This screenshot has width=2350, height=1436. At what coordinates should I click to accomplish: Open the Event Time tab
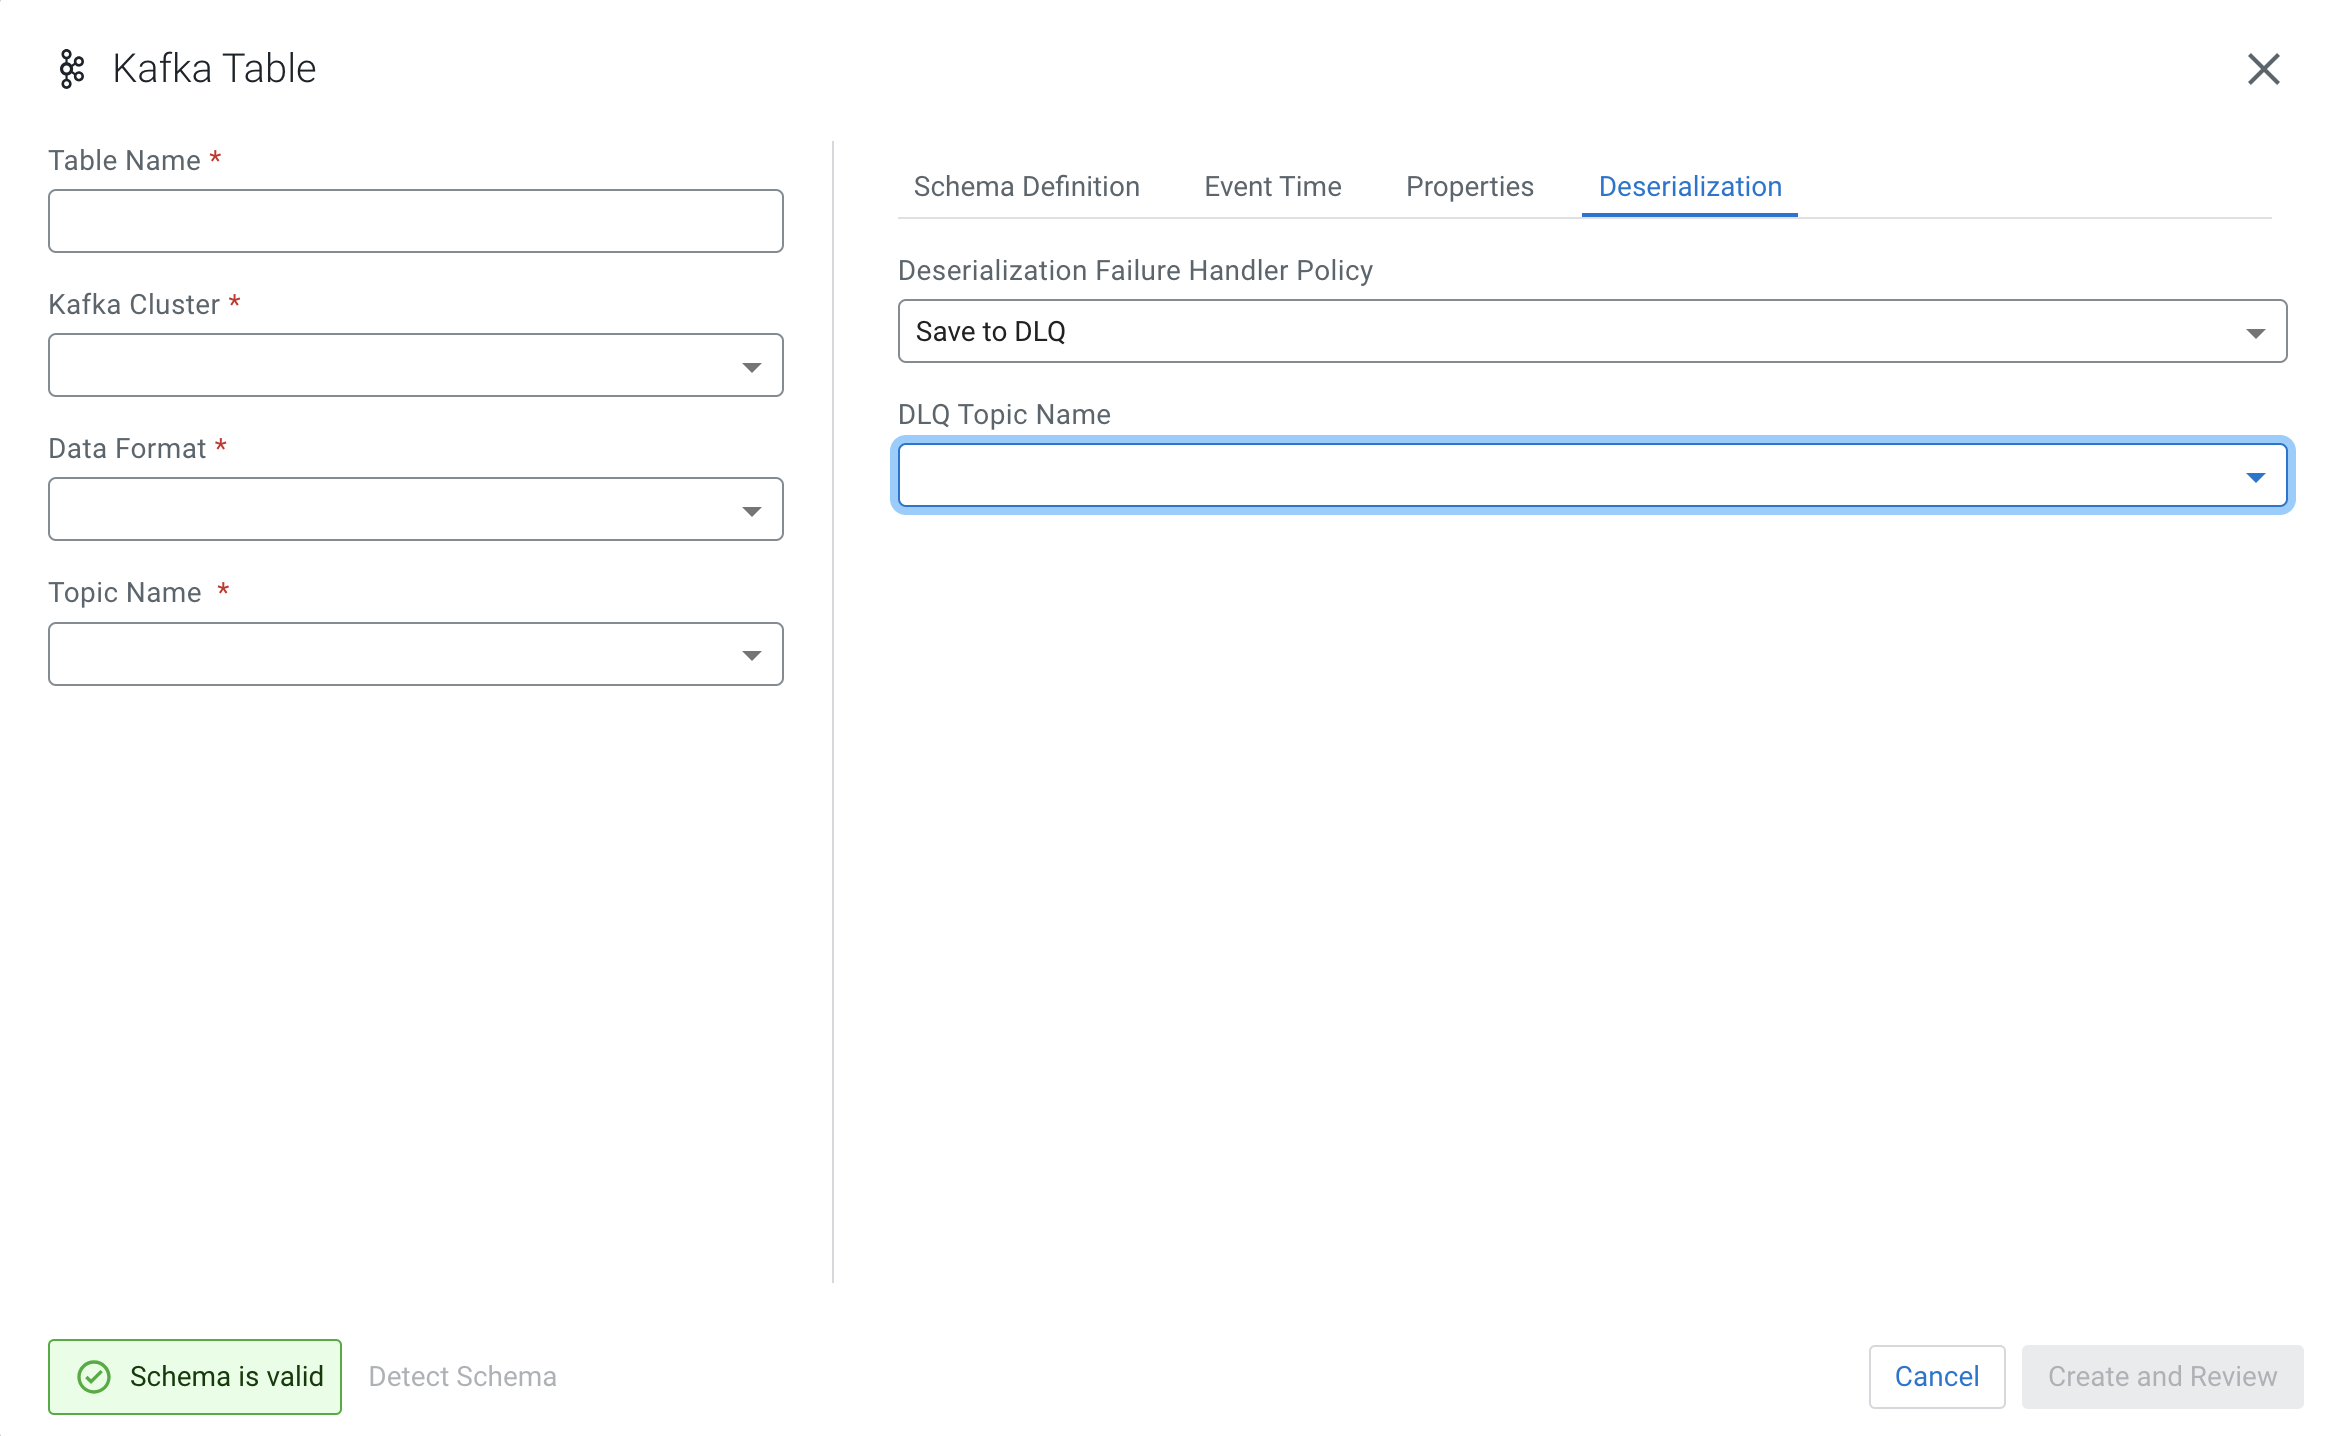[1272, 187]
